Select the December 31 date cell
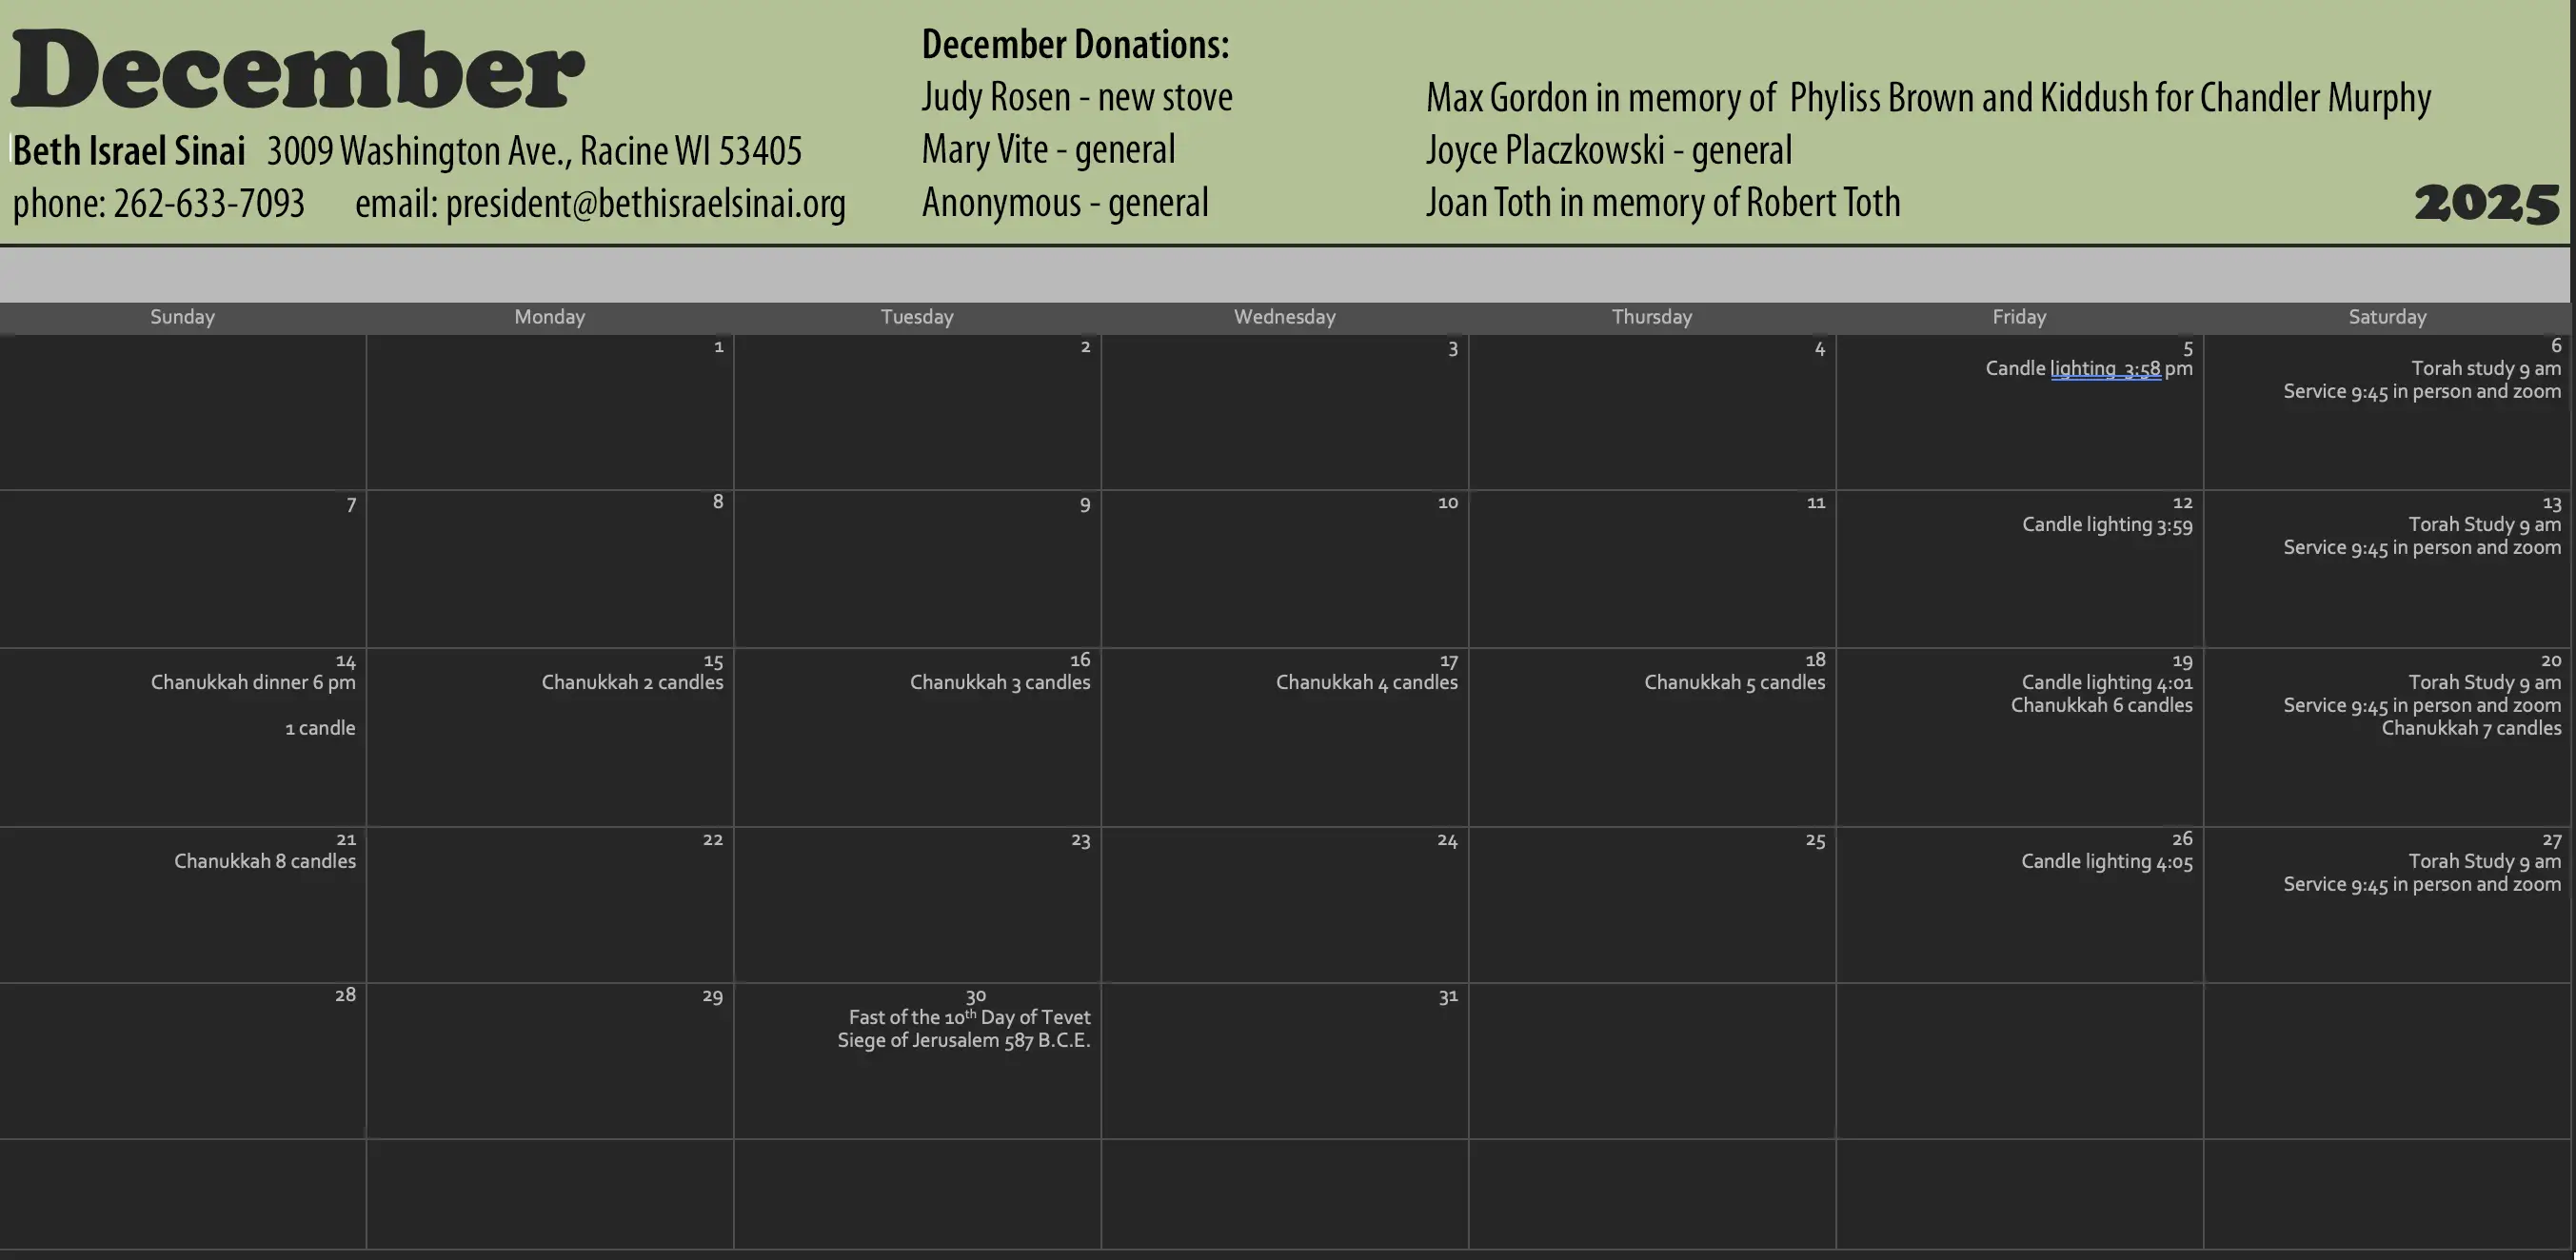This screenshot has width=2576, height=1260. tap(1284, 1062)
